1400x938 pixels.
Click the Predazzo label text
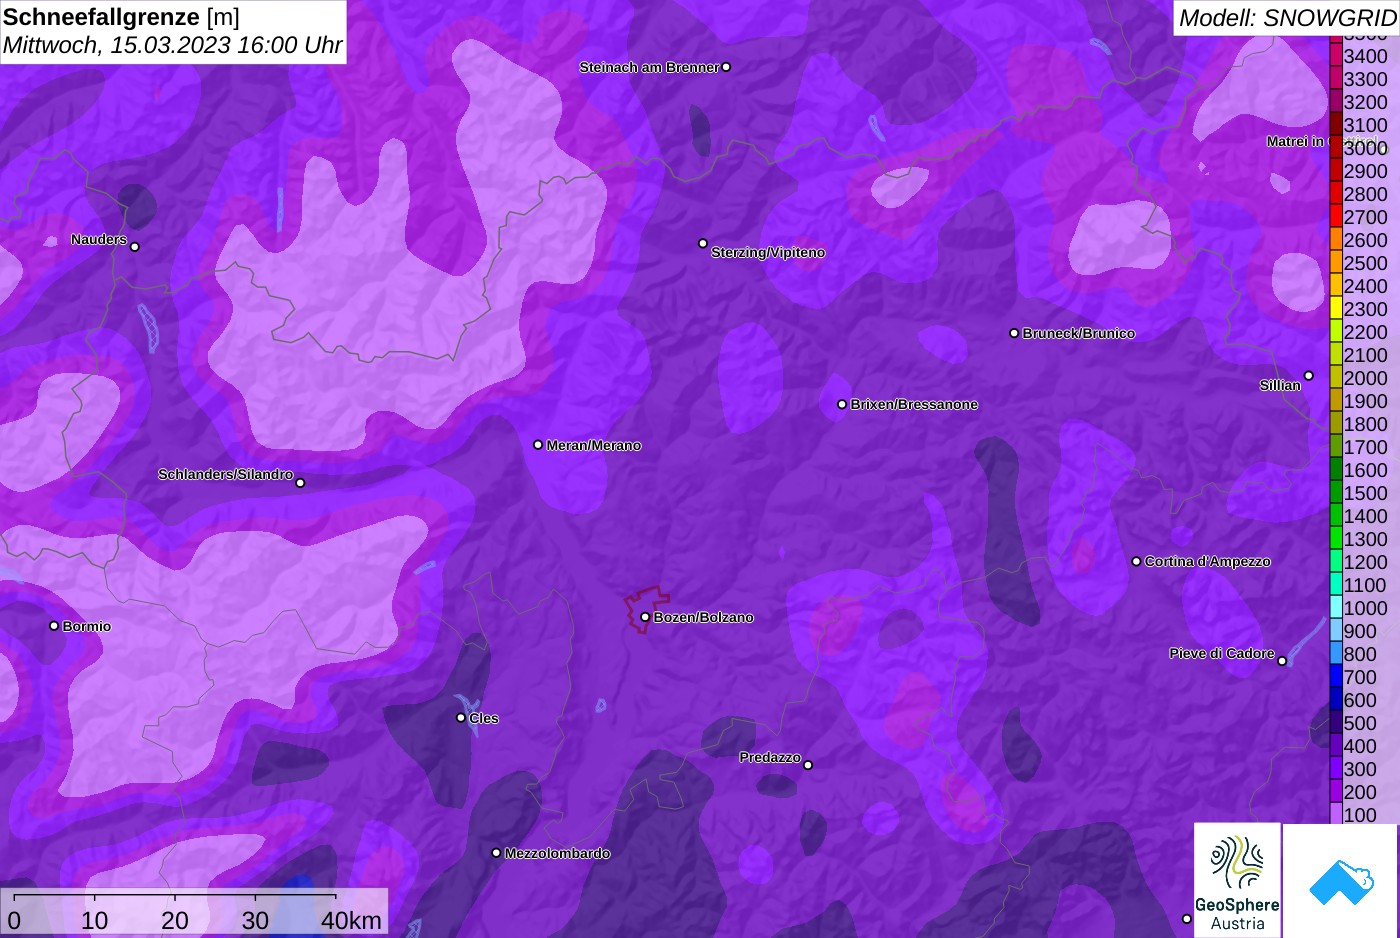pyautogui.click(x=770, y=758)
